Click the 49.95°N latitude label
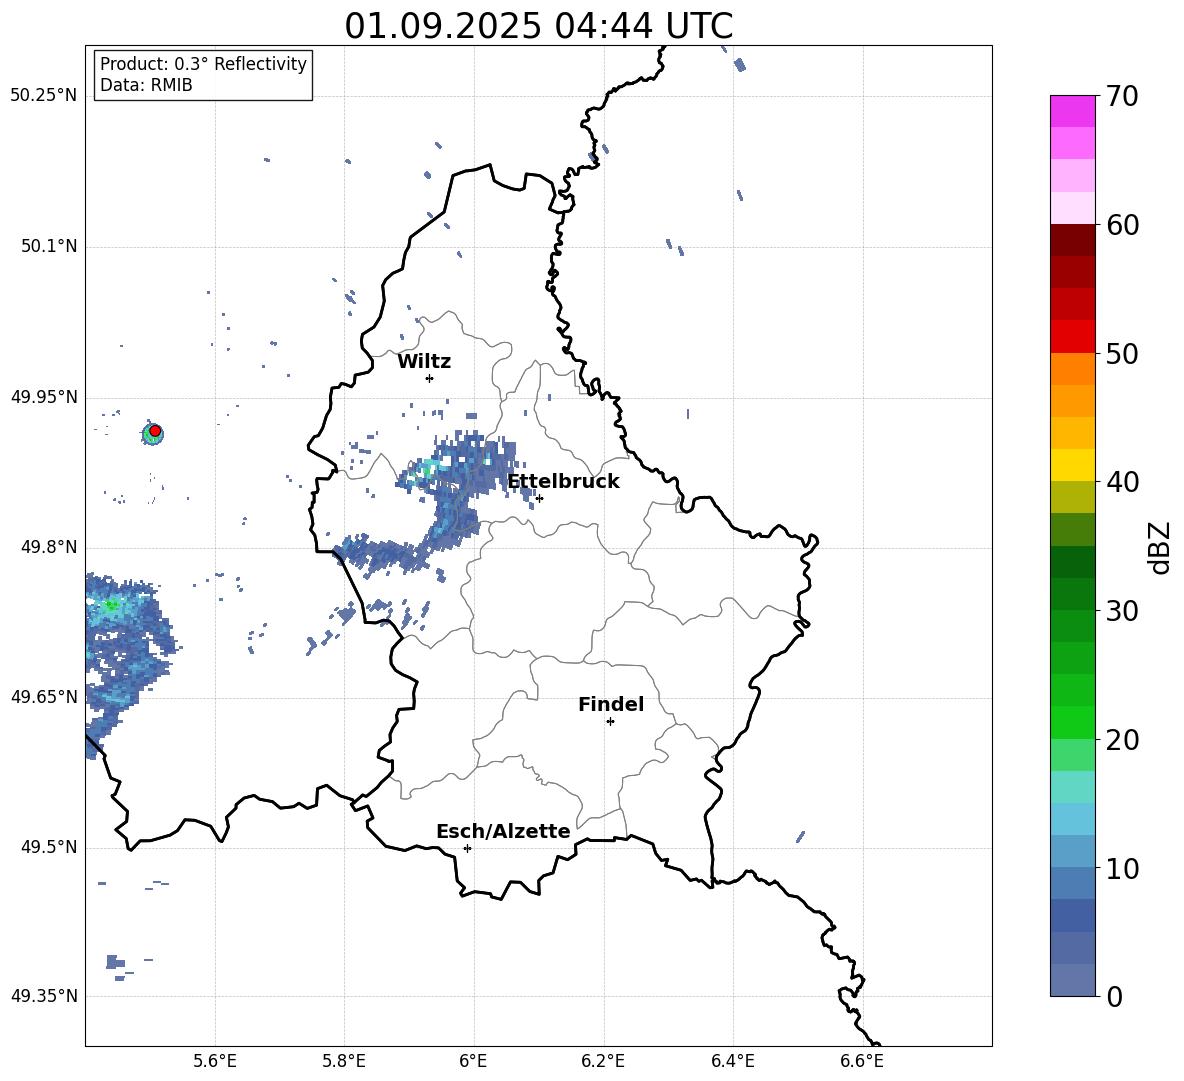 pos(44,397)
